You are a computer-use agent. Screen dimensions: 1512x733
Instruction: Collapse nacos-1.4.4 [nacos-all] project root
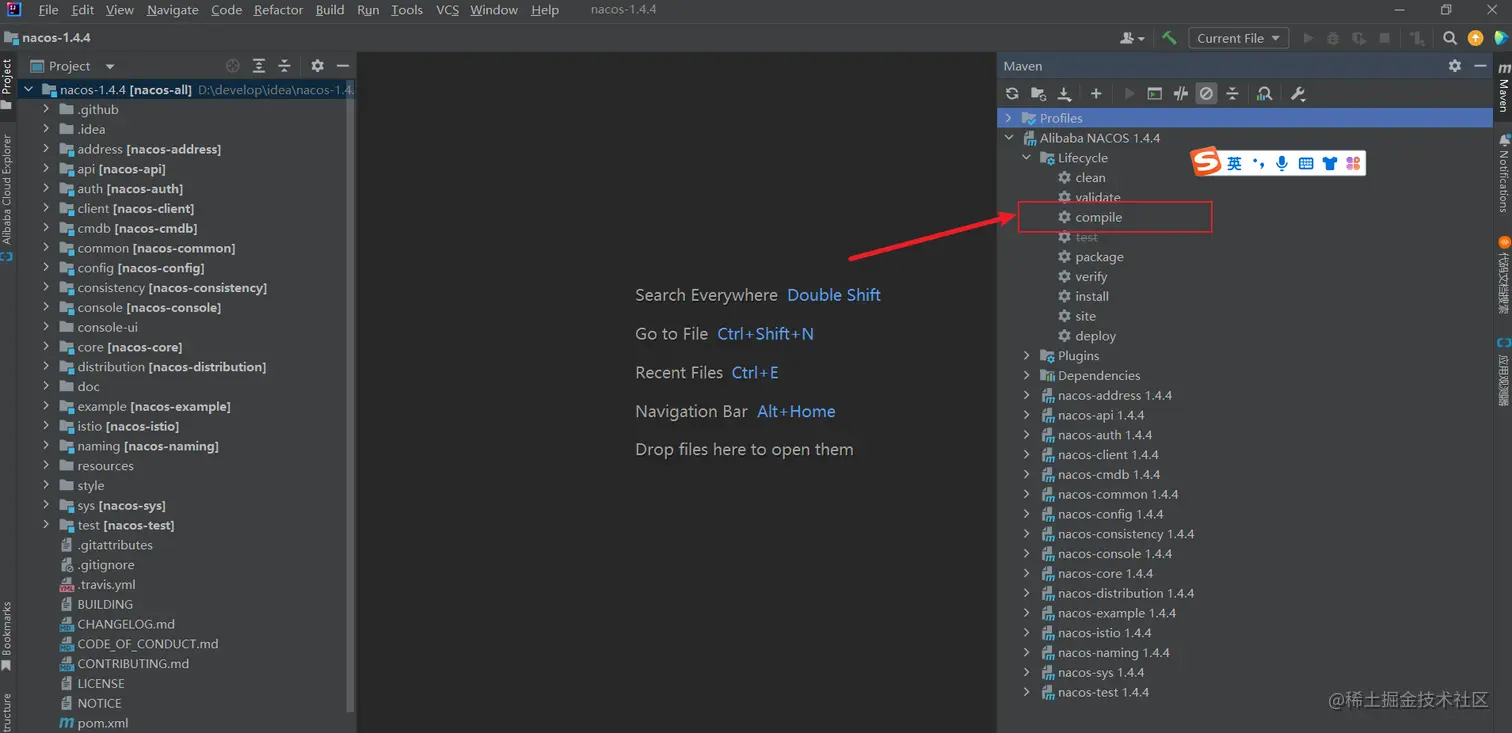pos(28,89)
